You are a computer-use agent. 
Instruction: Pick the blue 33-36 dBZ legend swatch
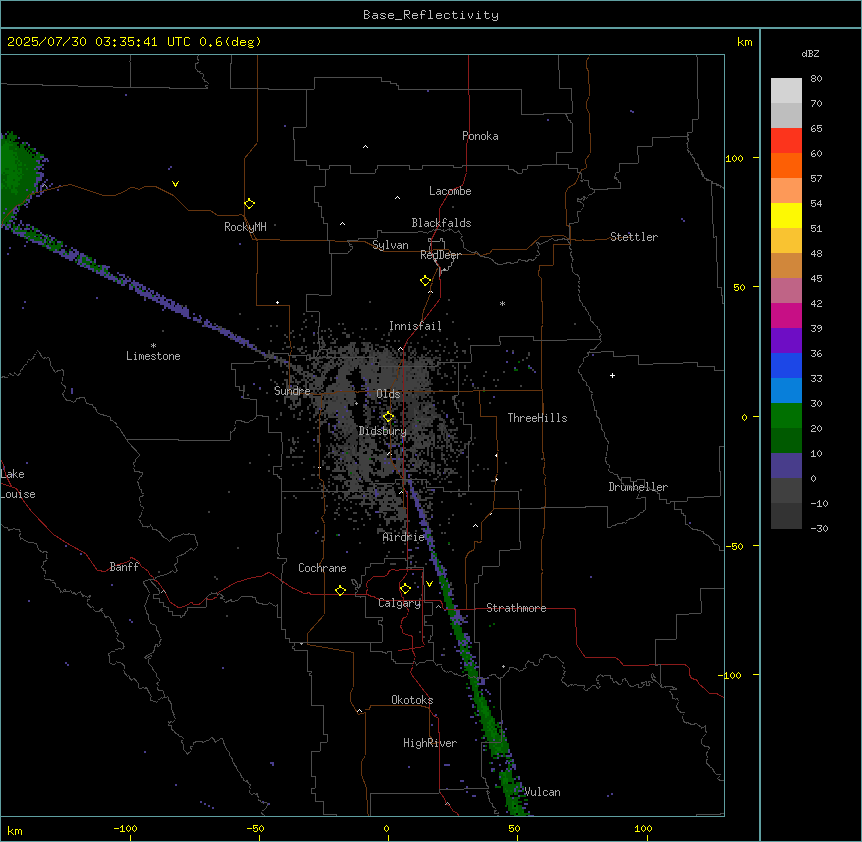pyautogui.click(x=786, y=365)
